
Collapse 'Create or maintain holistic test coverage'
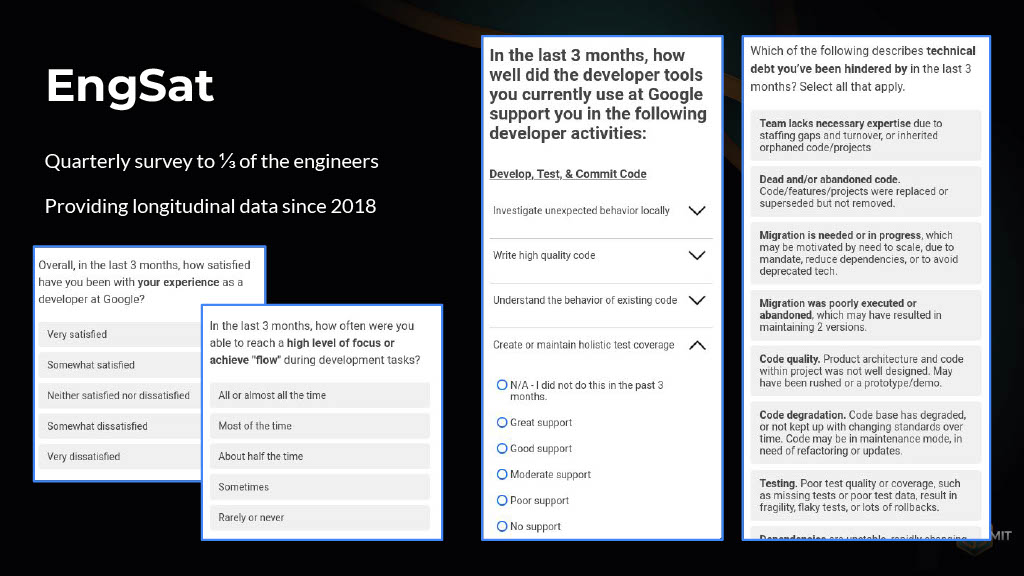pos(697,345)
